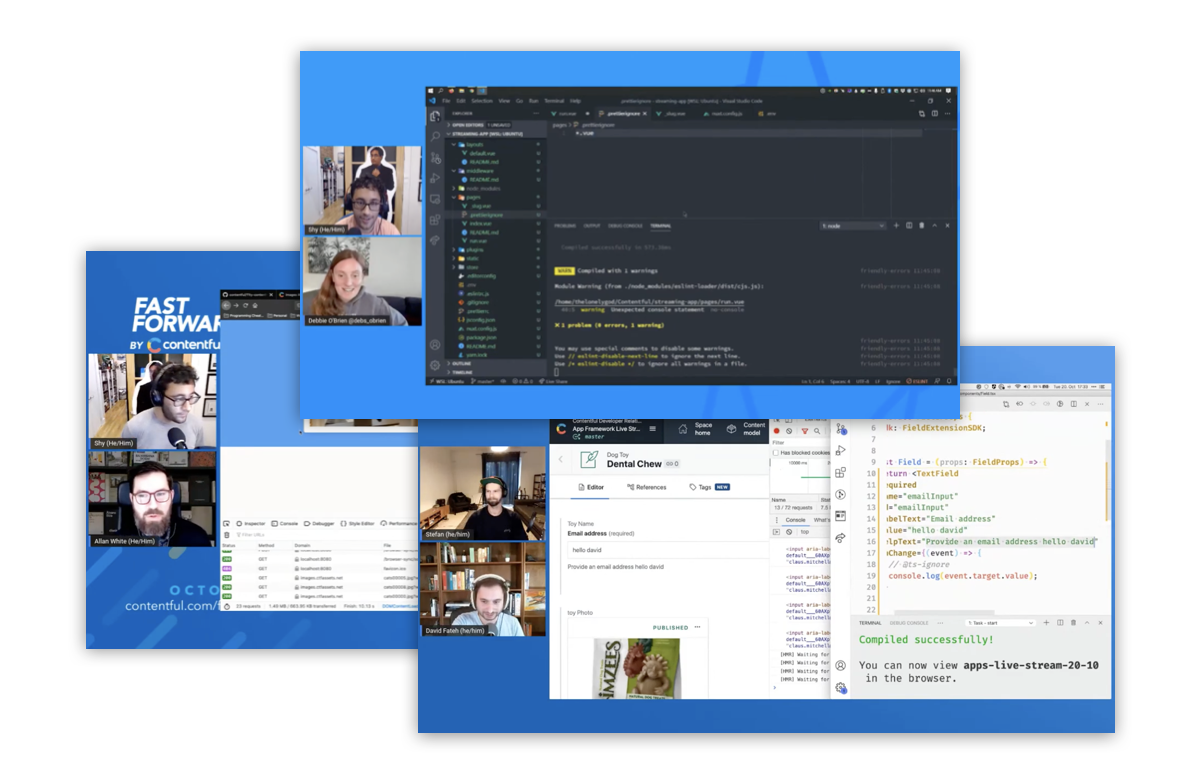Open Live Share icon in light VS Code sidebar

pos(841,537)
